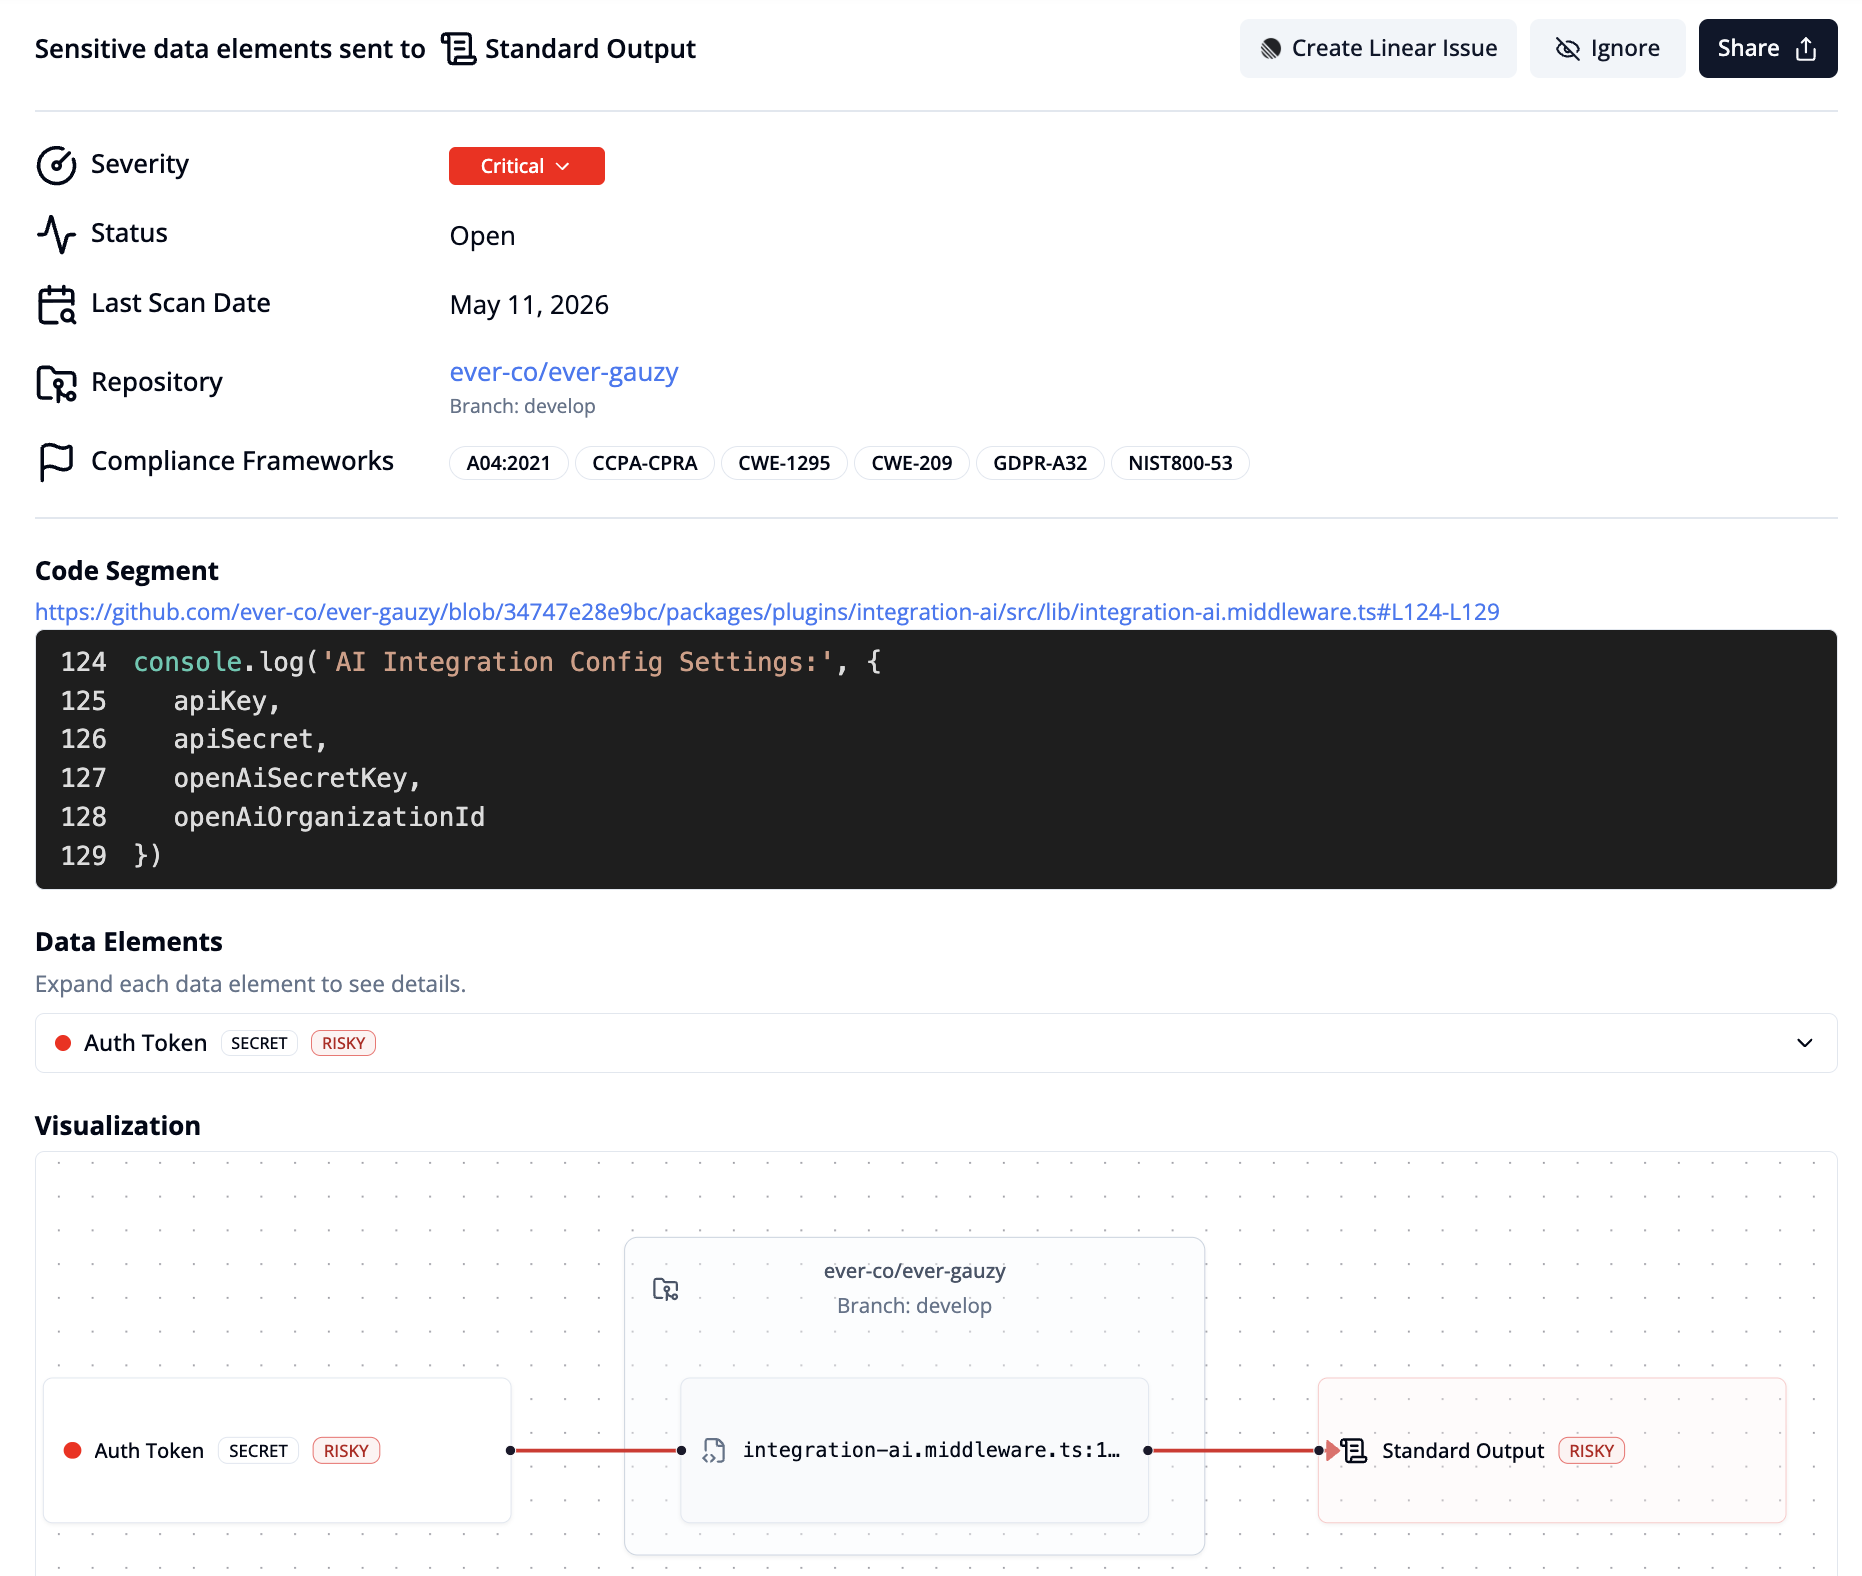Open the ever-co/ever-gauzy repository link
The width and height of the screenshot is (1862, 1576).
click(564, 372)
